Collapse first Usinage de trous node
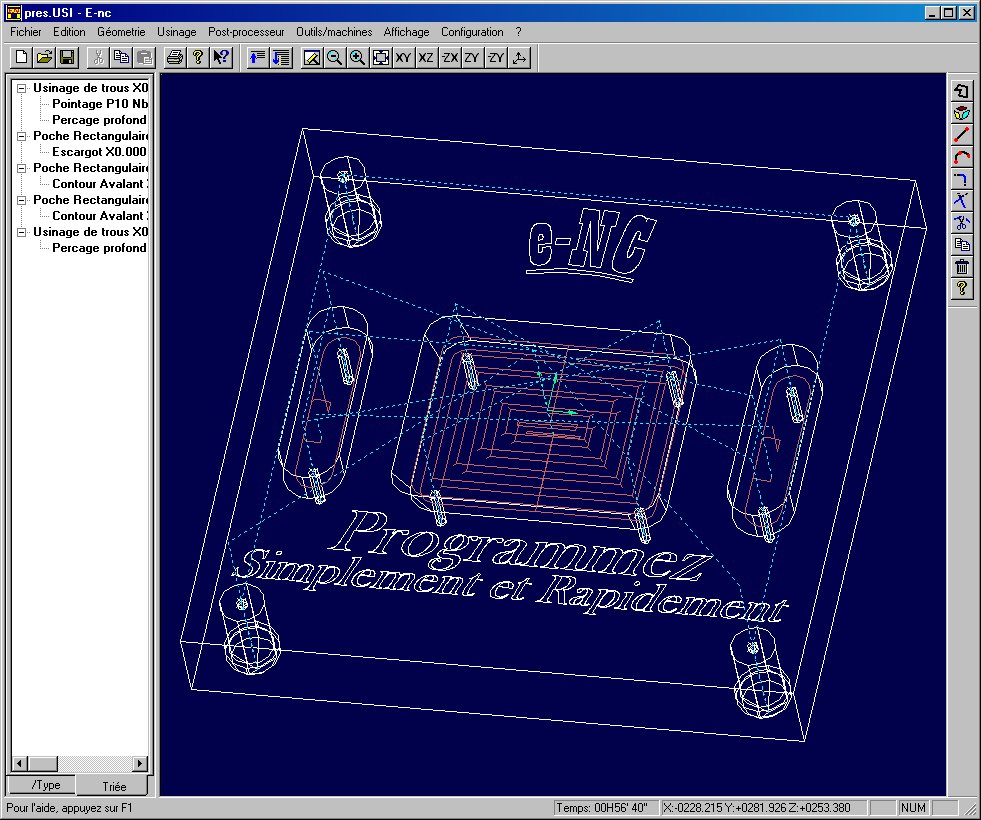Image resolution: width=981 pixels, height=820 pixels. click(21, 88)
